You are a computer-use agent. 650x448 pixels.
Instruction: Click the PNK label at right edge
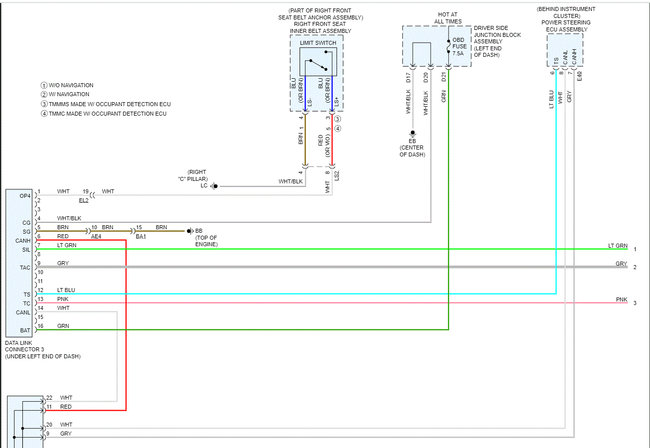621,299
